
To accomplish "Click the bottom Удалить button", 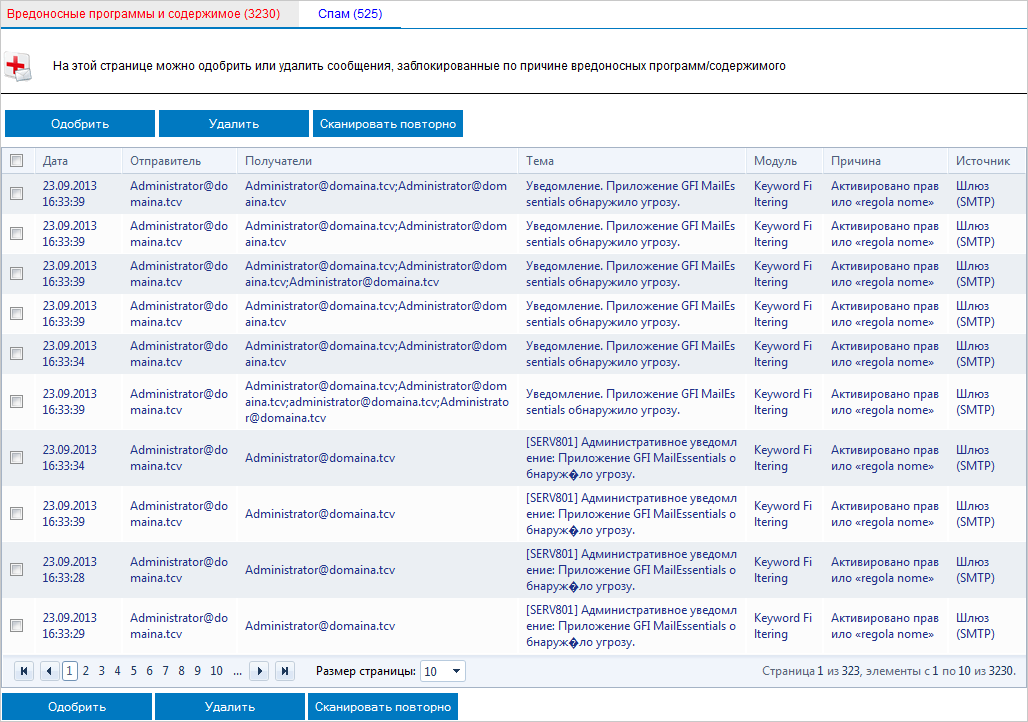I will (x=230, y=707).
